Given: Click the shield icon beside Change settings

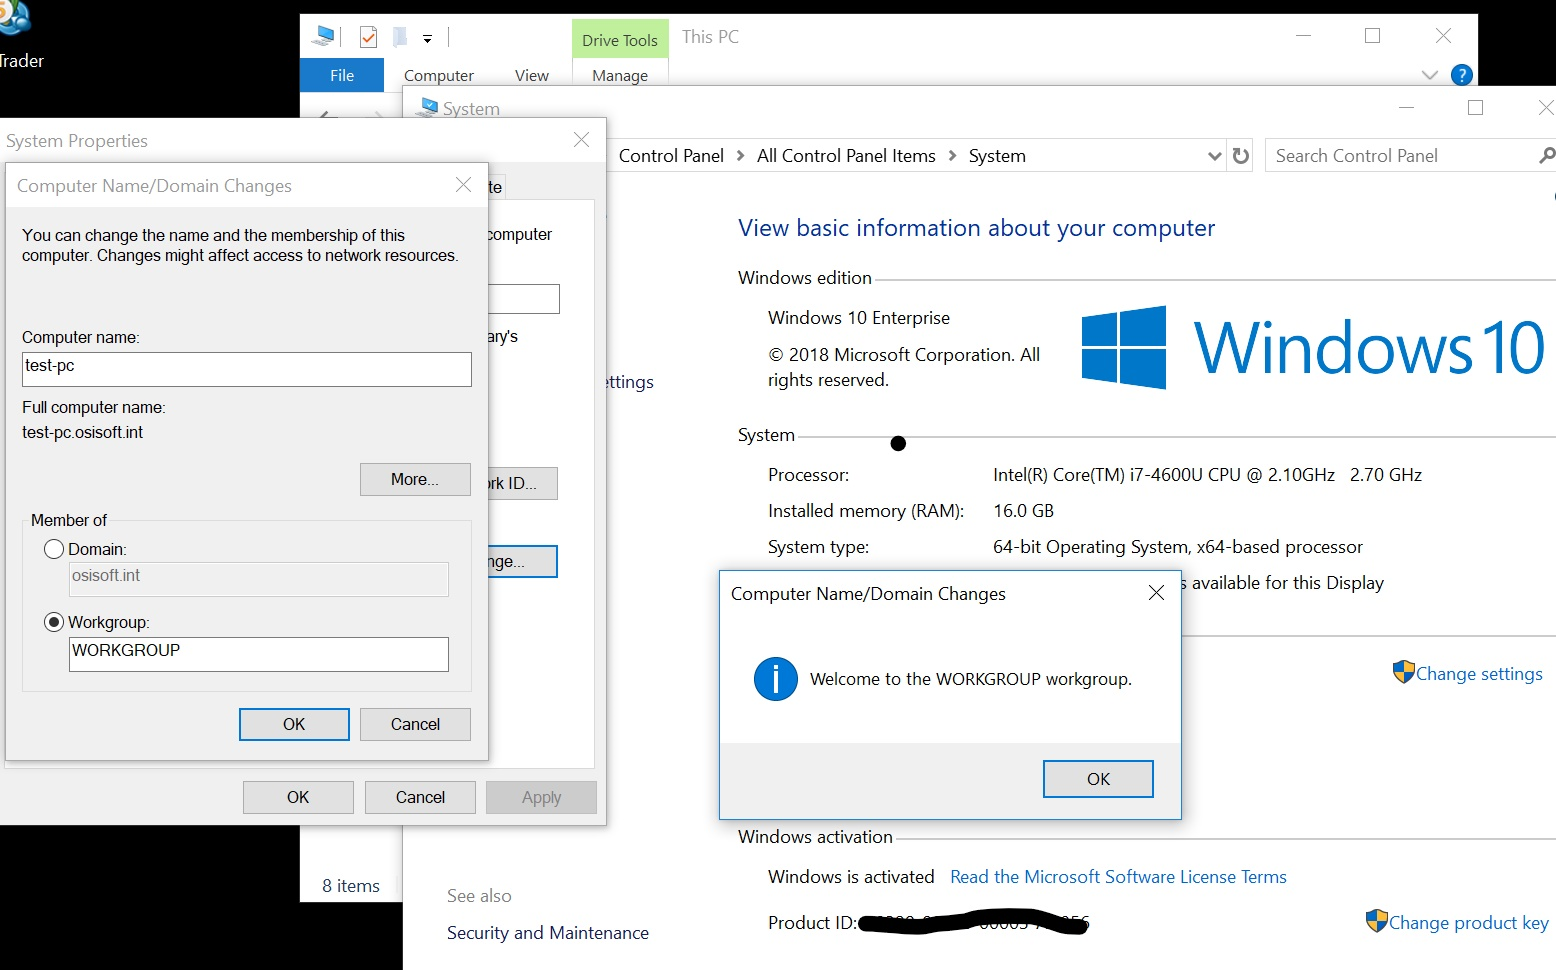Looking at the screenshot, I should pos(1403,672).
